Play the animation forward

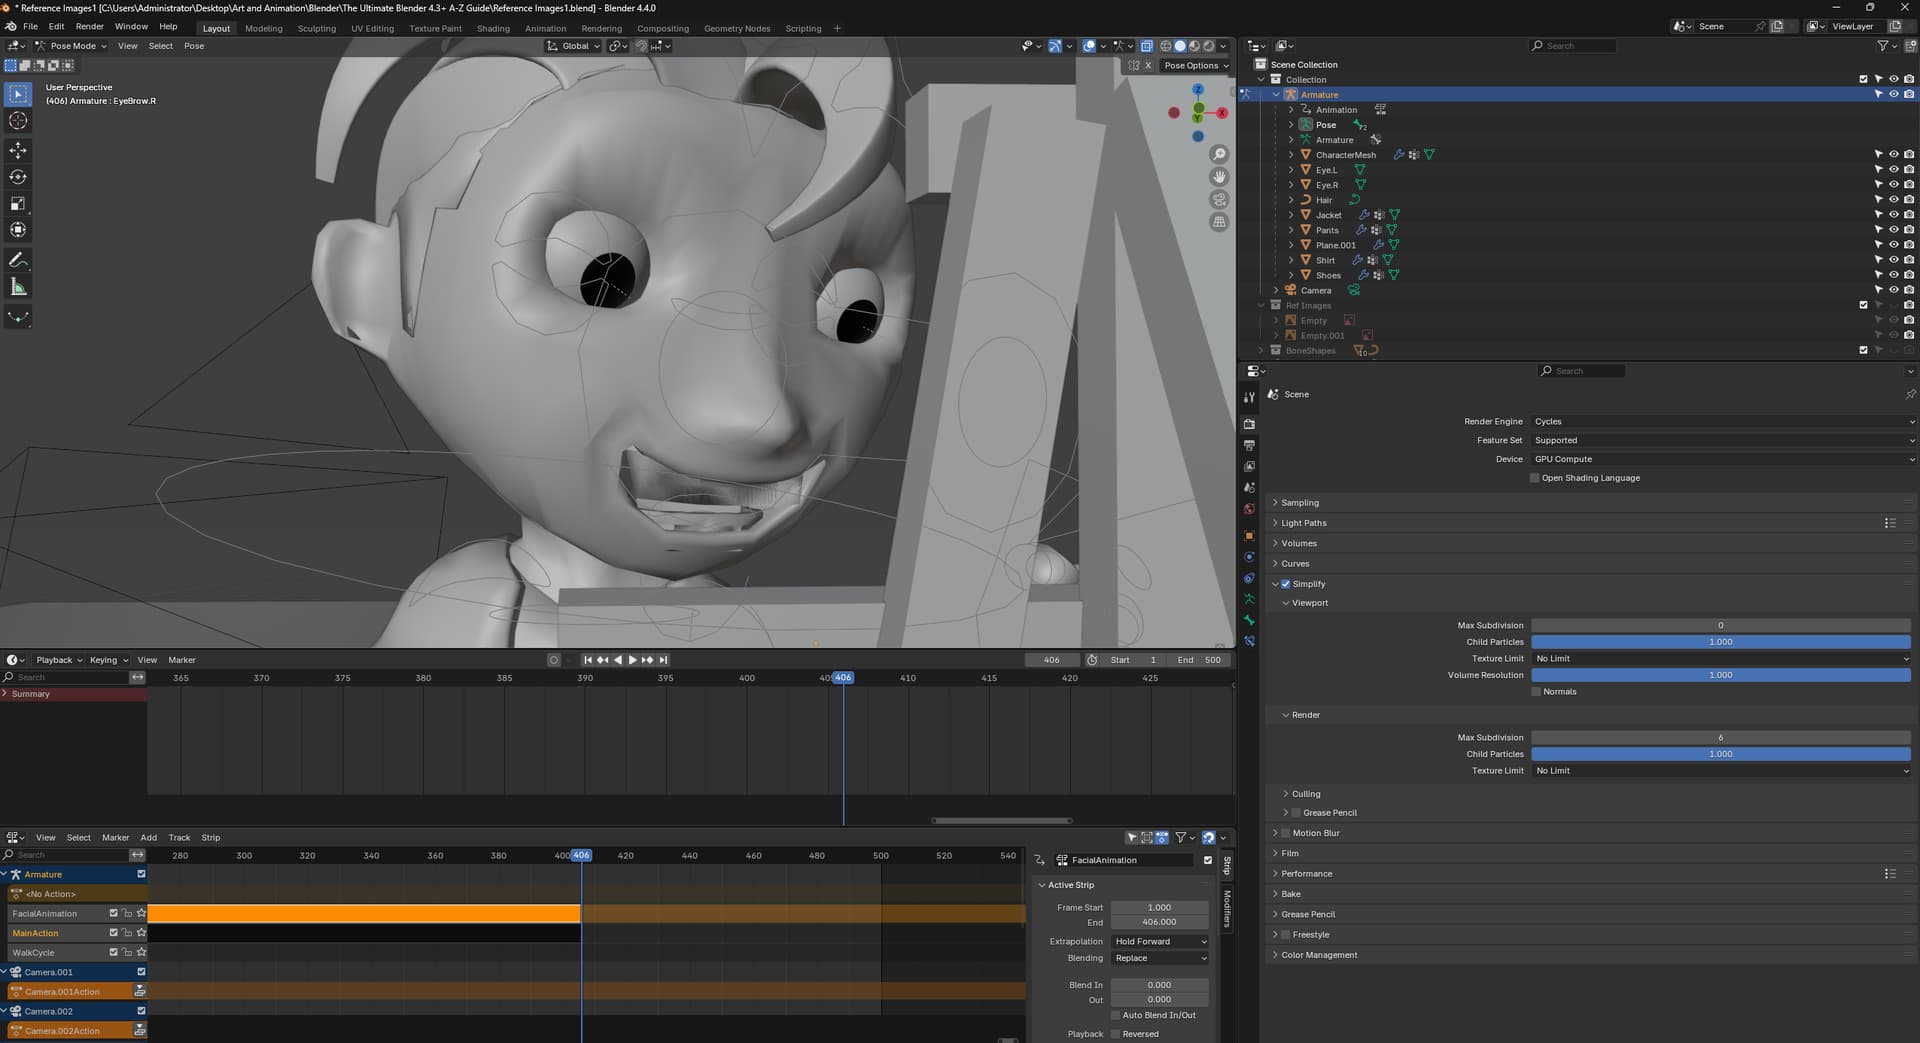click(x=632, y=660)
